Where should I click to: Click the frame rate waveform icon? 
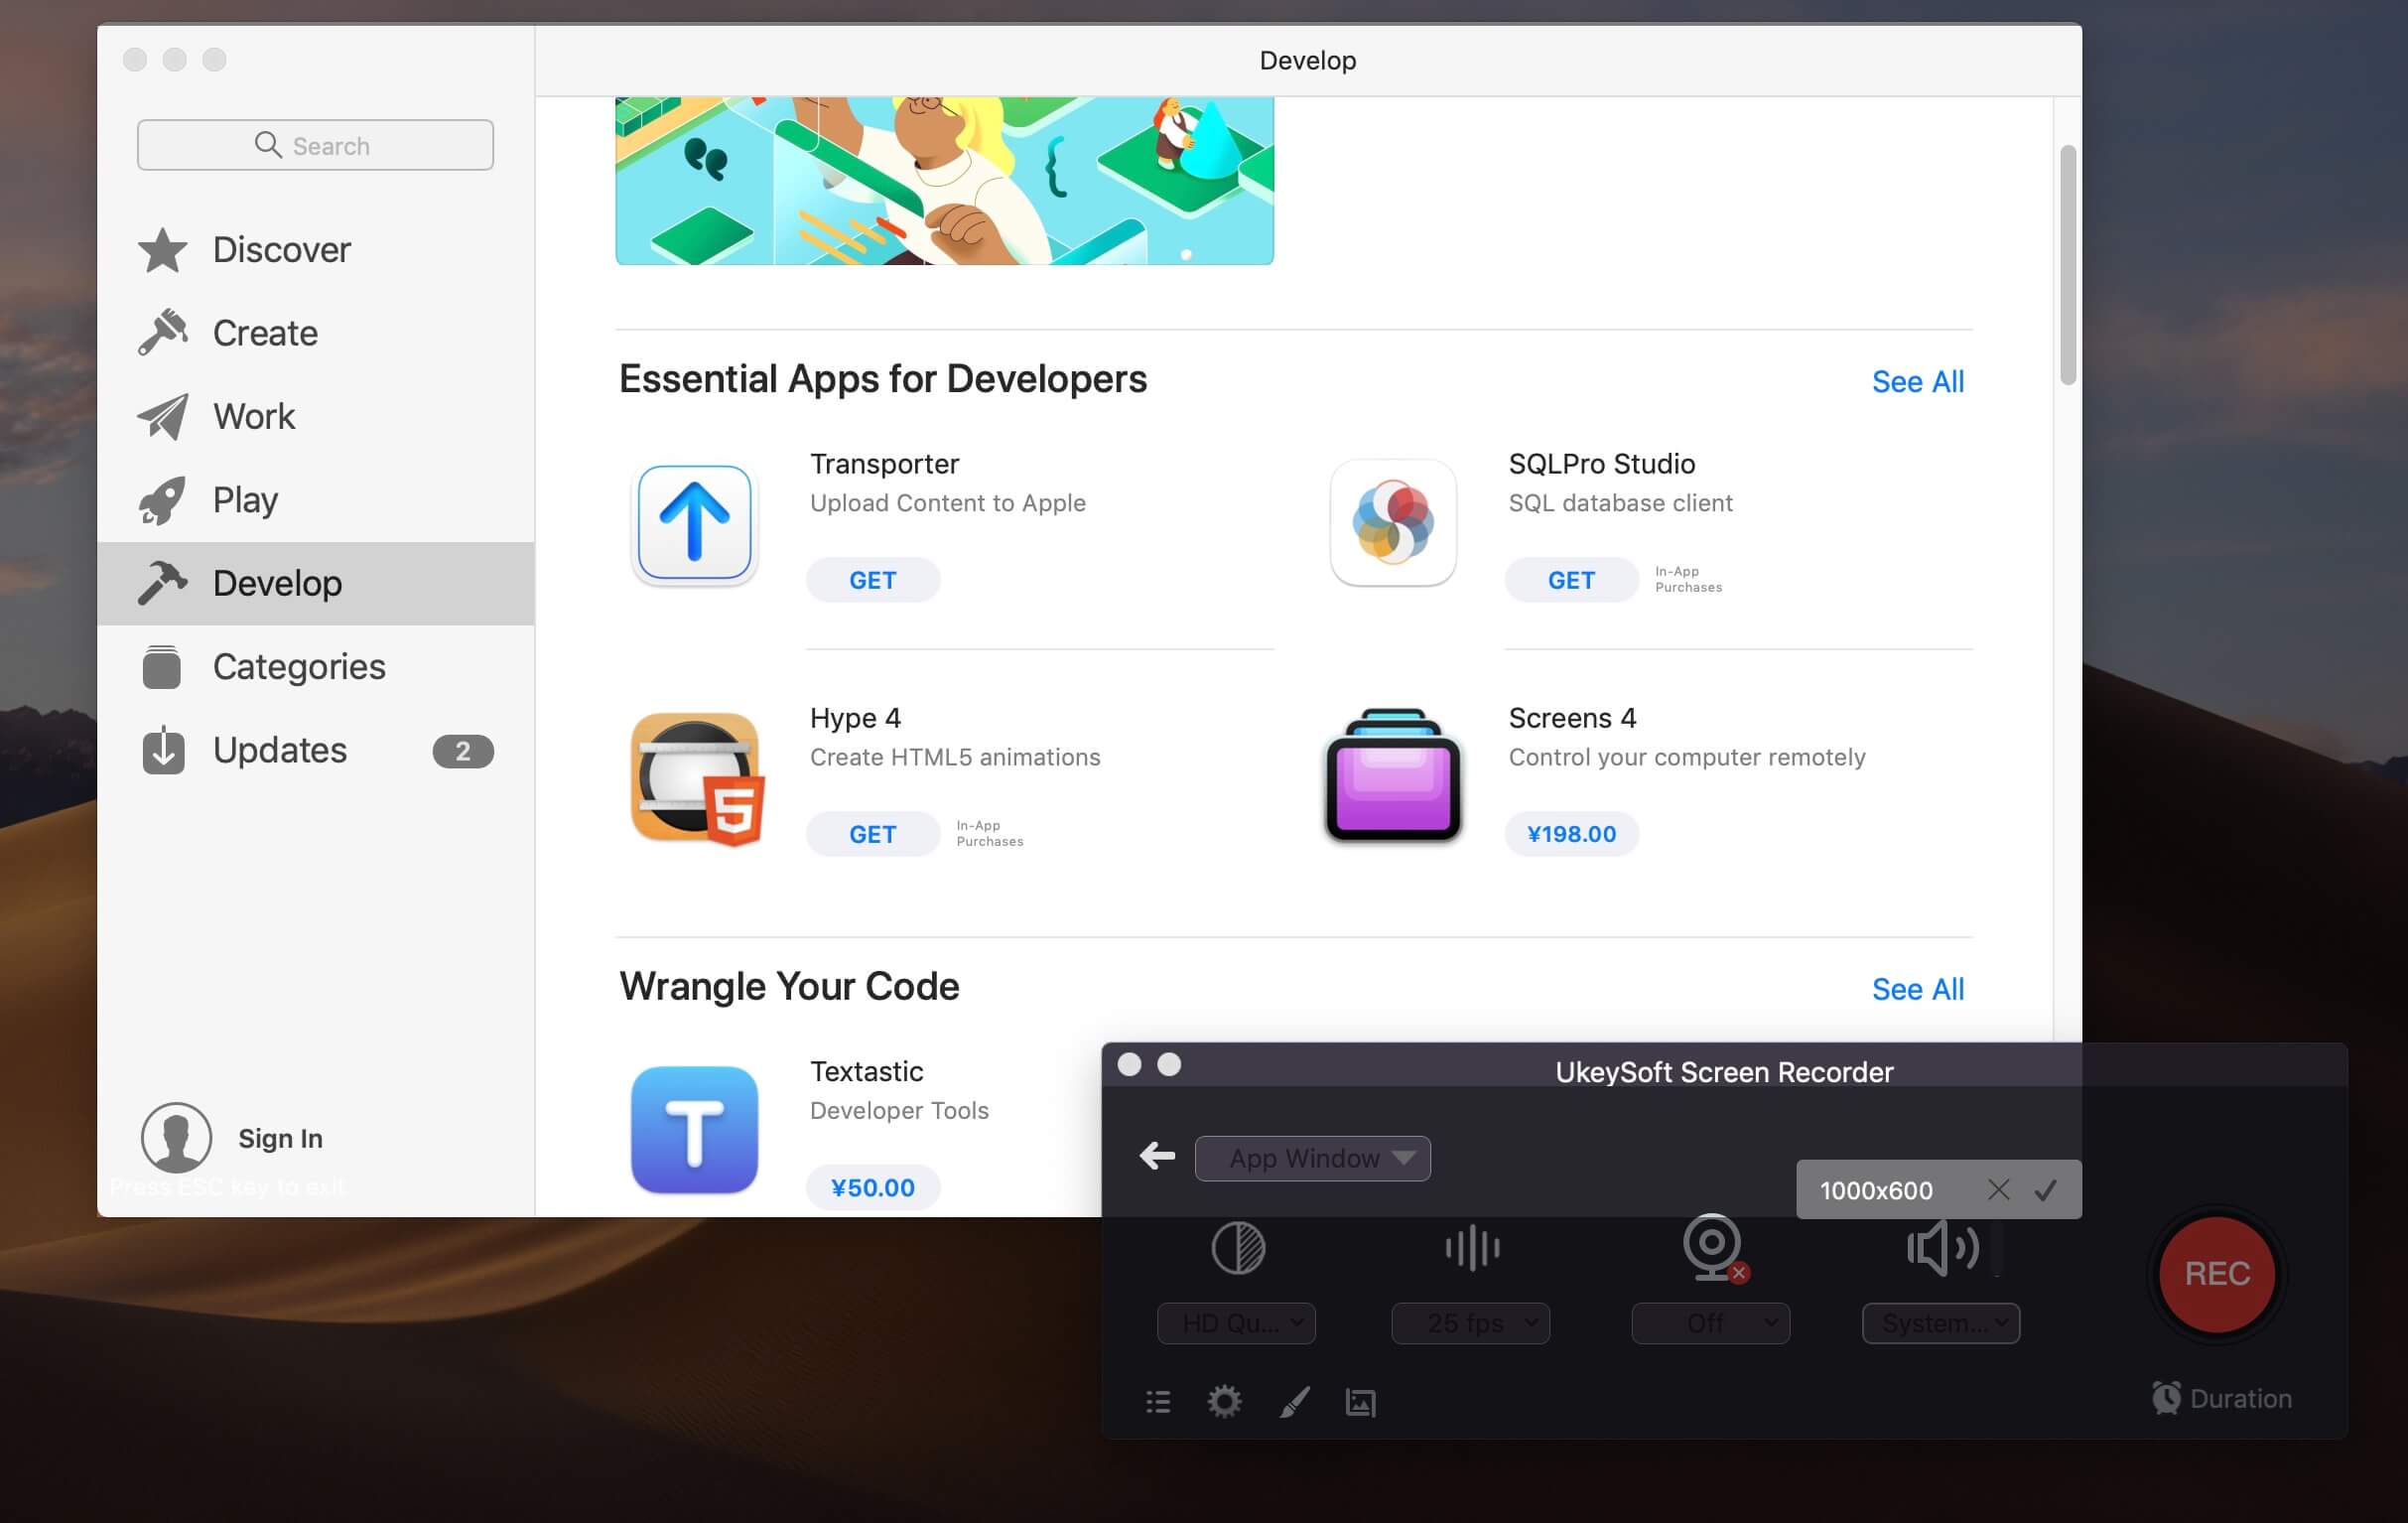pyautogui.click(x=1471, y=1248)
